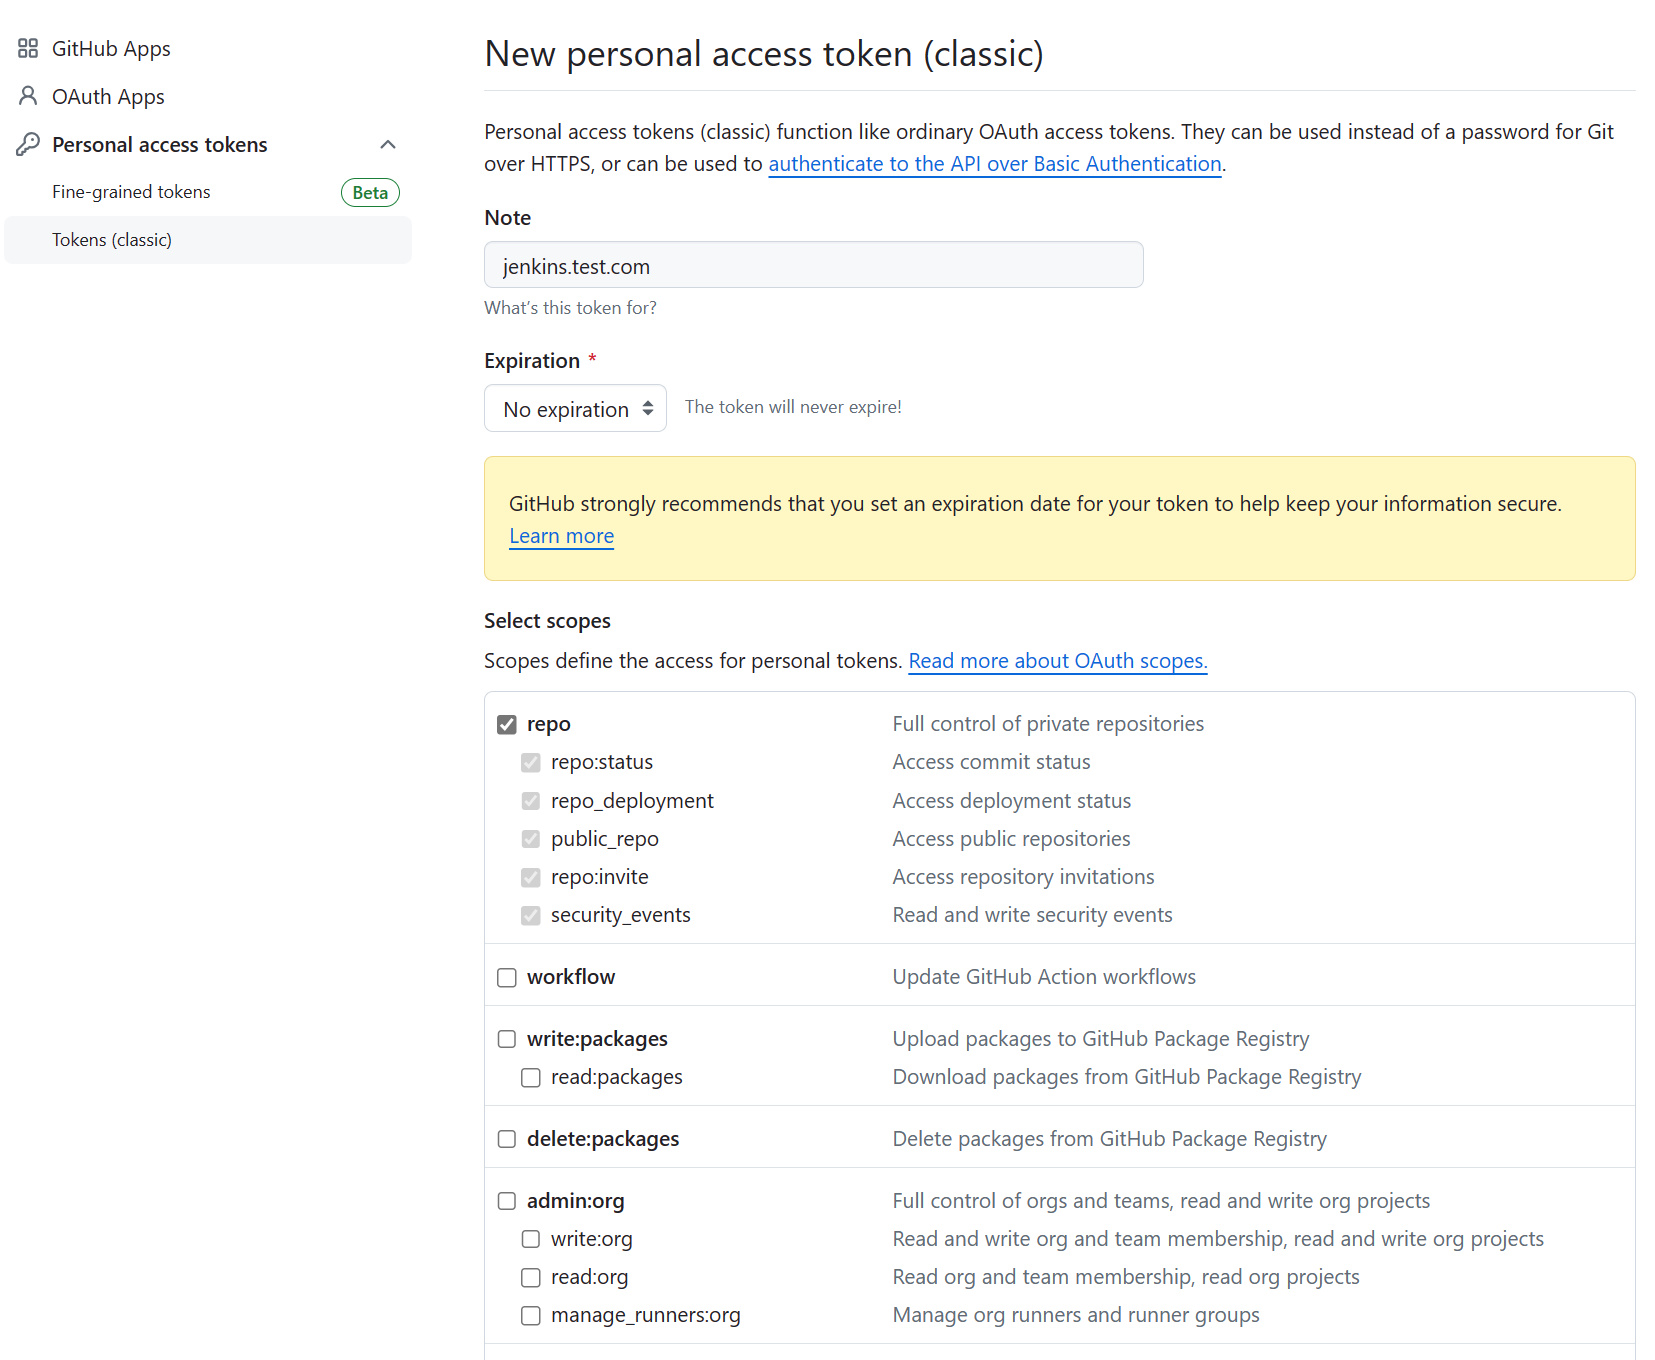The width and height of the screenshot is (1655, 1360).
Task: Click the GitHub Apps grid icon
Action: point(28,48)
